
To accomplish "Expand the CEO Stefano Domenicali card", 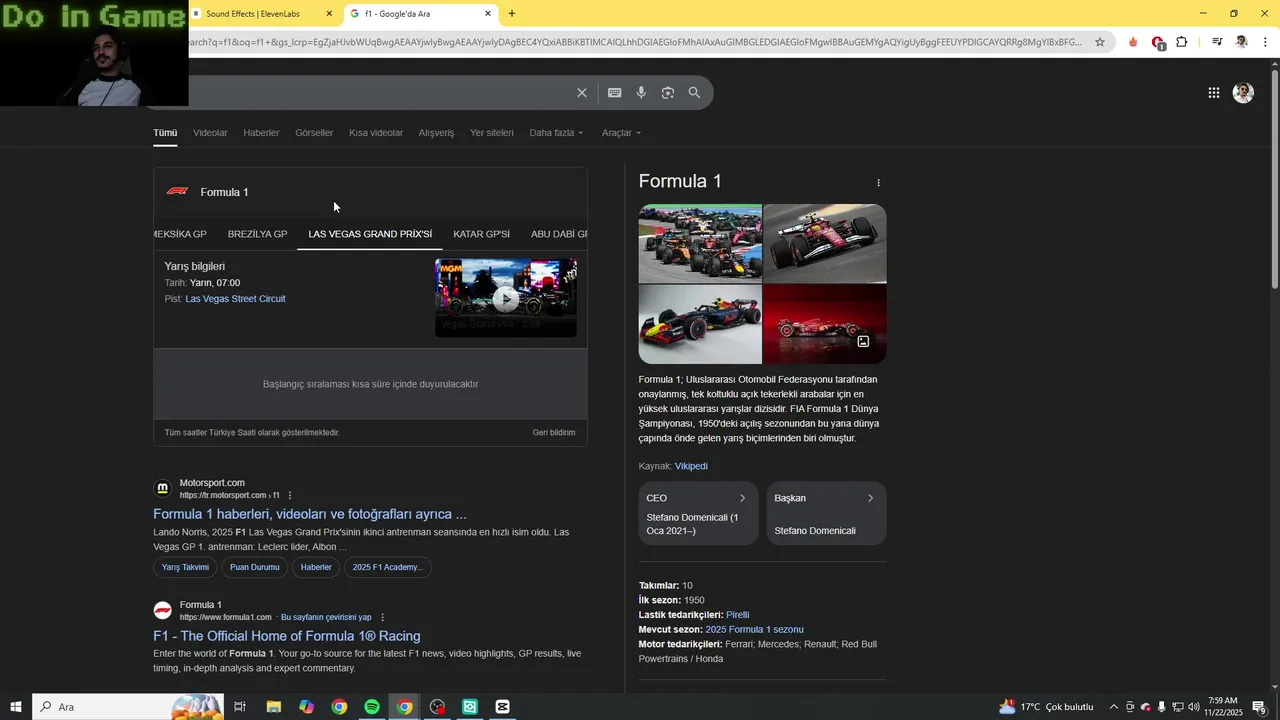I will click(x=698, y=513).
